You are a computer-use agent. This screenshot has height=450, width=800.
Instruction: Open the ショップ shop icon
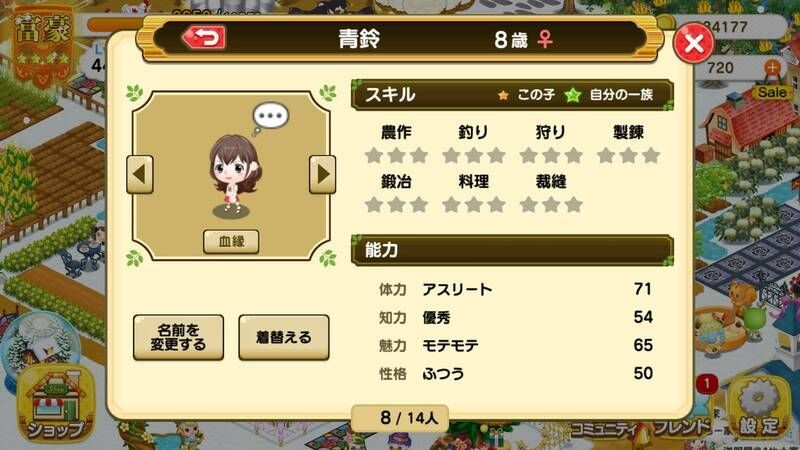56,405
